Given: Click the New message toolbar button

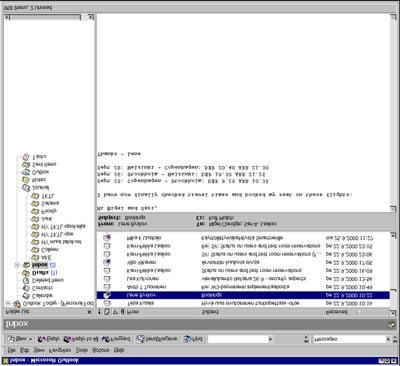Looking at the screenshot, I should [17, 339].
